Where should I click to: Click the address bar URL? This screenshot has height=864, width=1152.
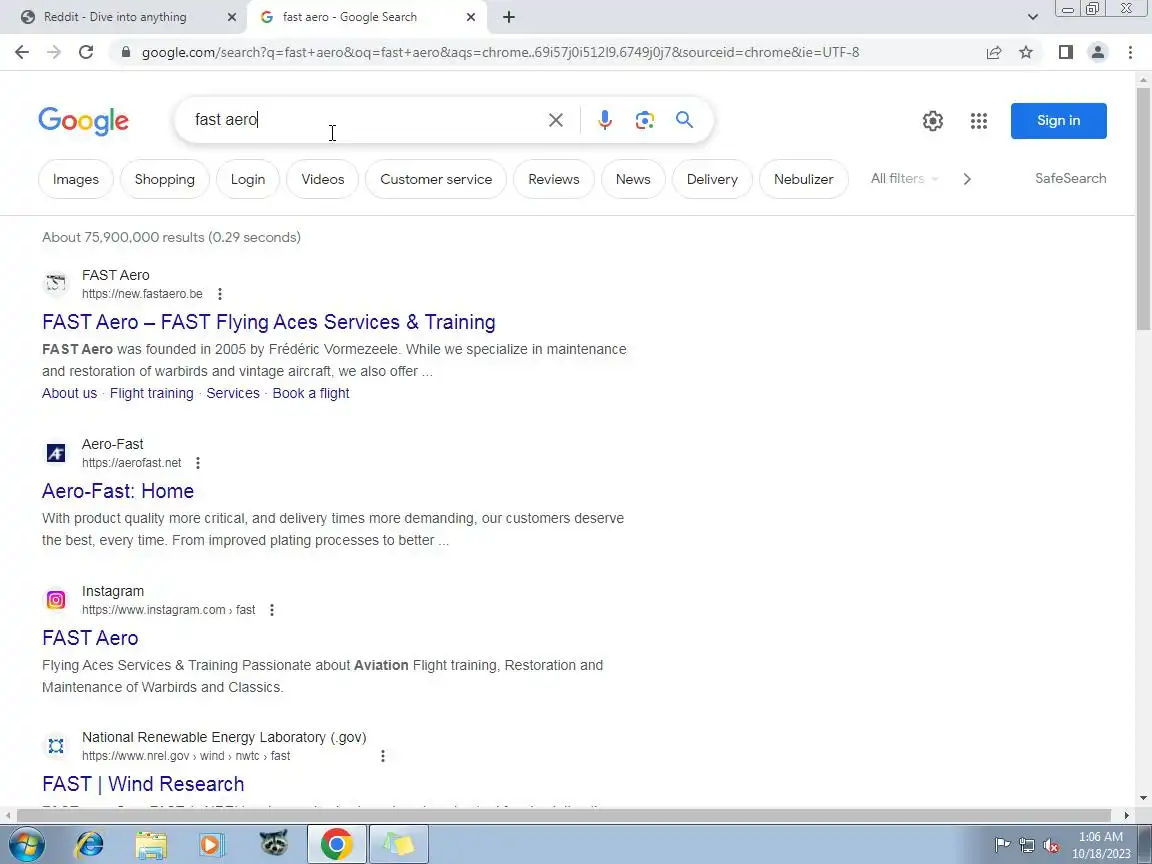point(500,52)
